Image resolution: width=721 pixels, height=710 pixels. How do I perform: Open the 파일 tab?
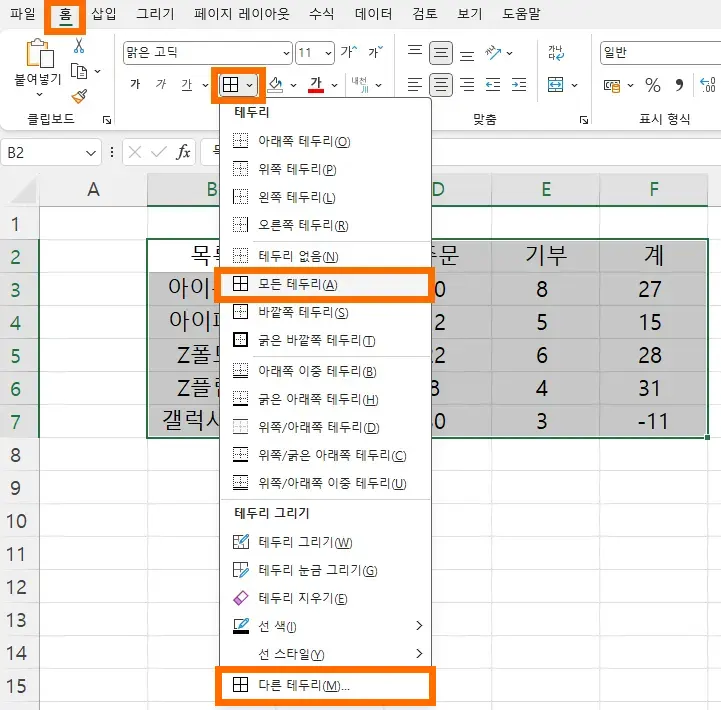tap(23, 14)
